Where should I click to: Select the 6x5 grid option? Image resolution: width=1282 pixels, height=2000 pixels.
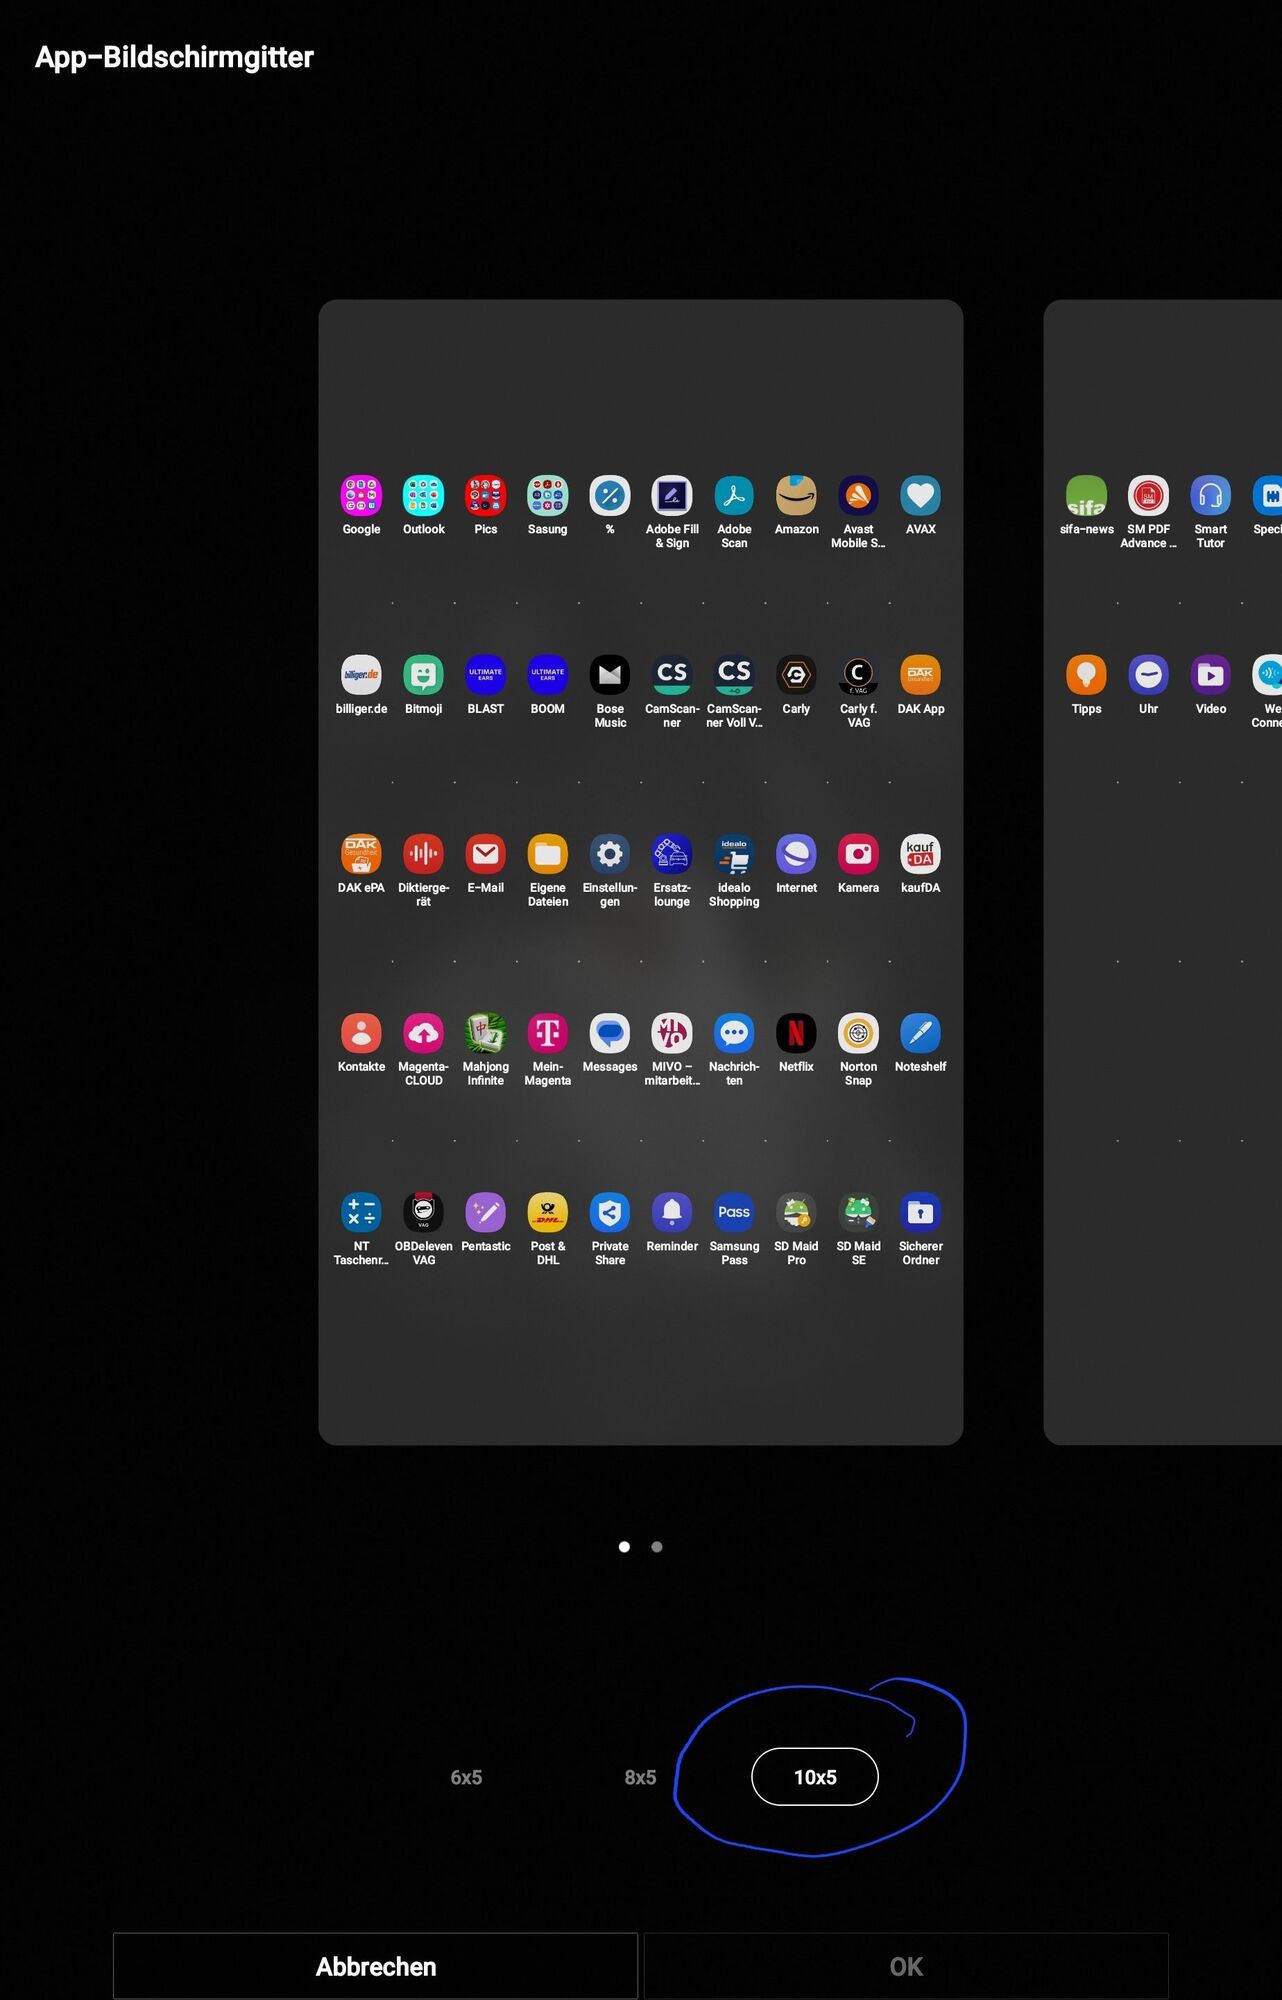point(466,1777)
